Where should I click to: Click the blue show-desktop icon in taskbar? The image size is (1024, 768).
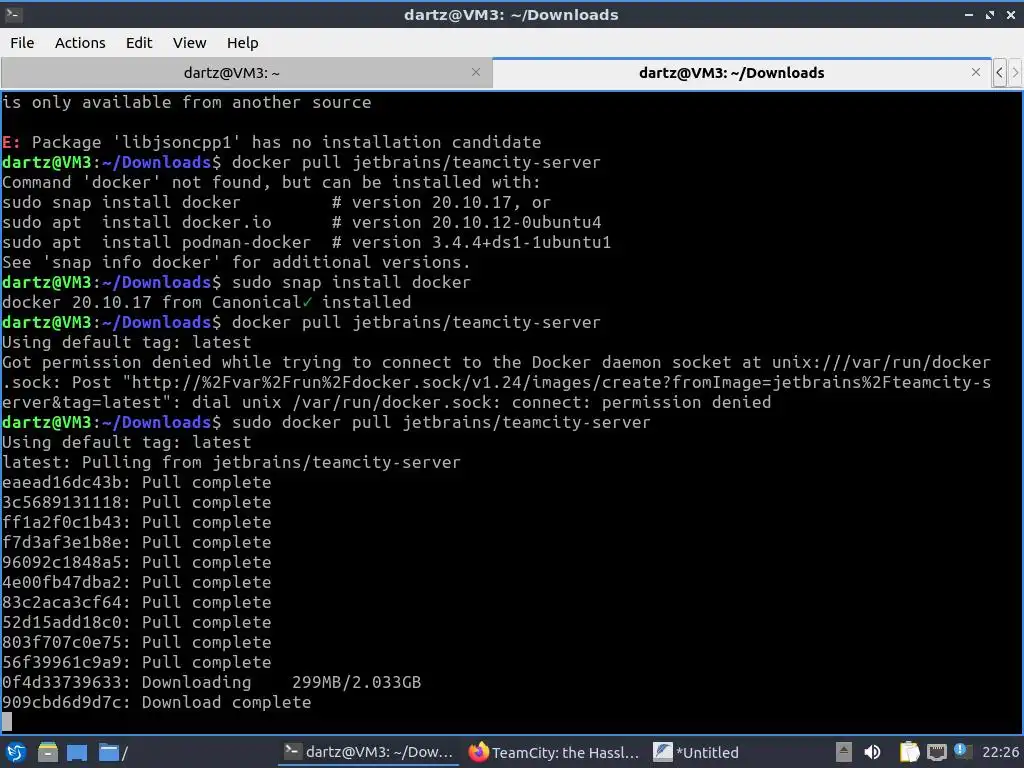click(x=77, y=752)
